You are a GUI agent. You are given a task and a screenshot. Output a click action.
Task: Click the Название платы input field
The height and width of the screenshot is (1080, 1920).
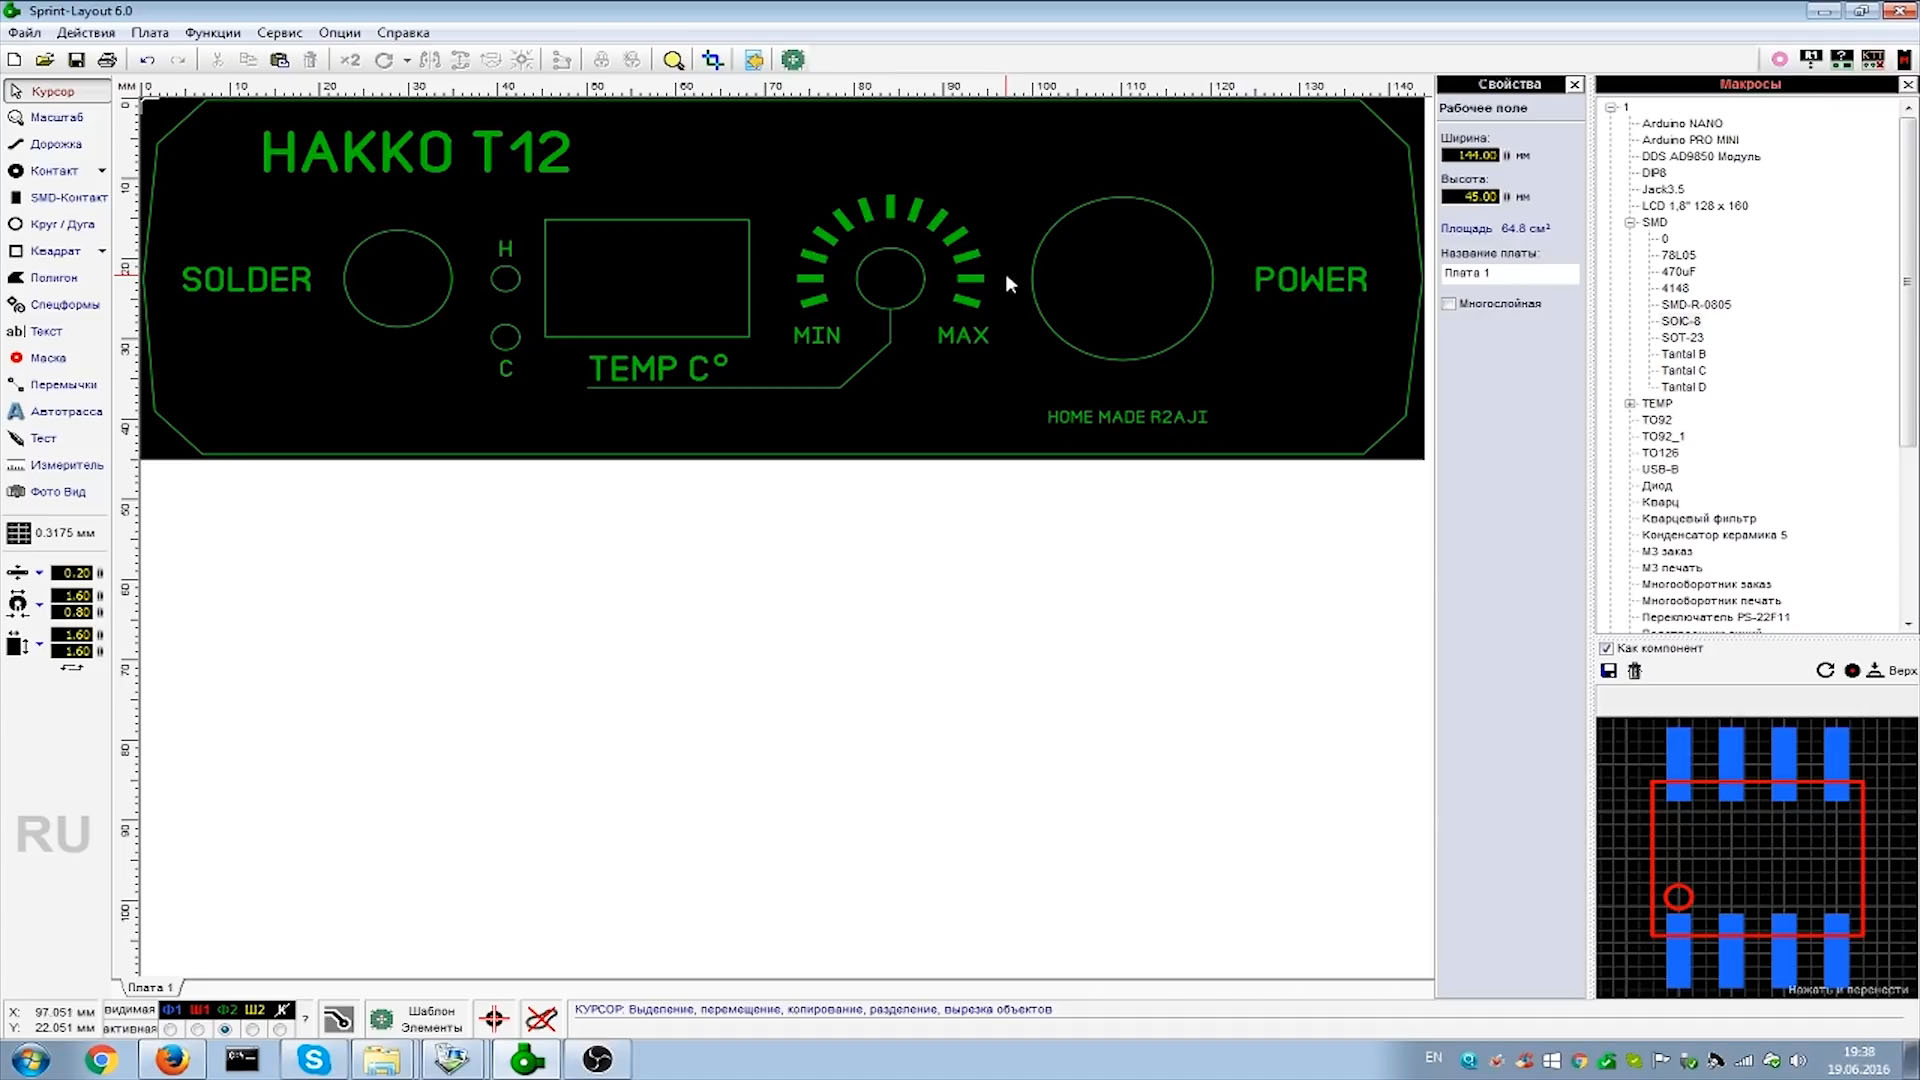[1508, 273]
